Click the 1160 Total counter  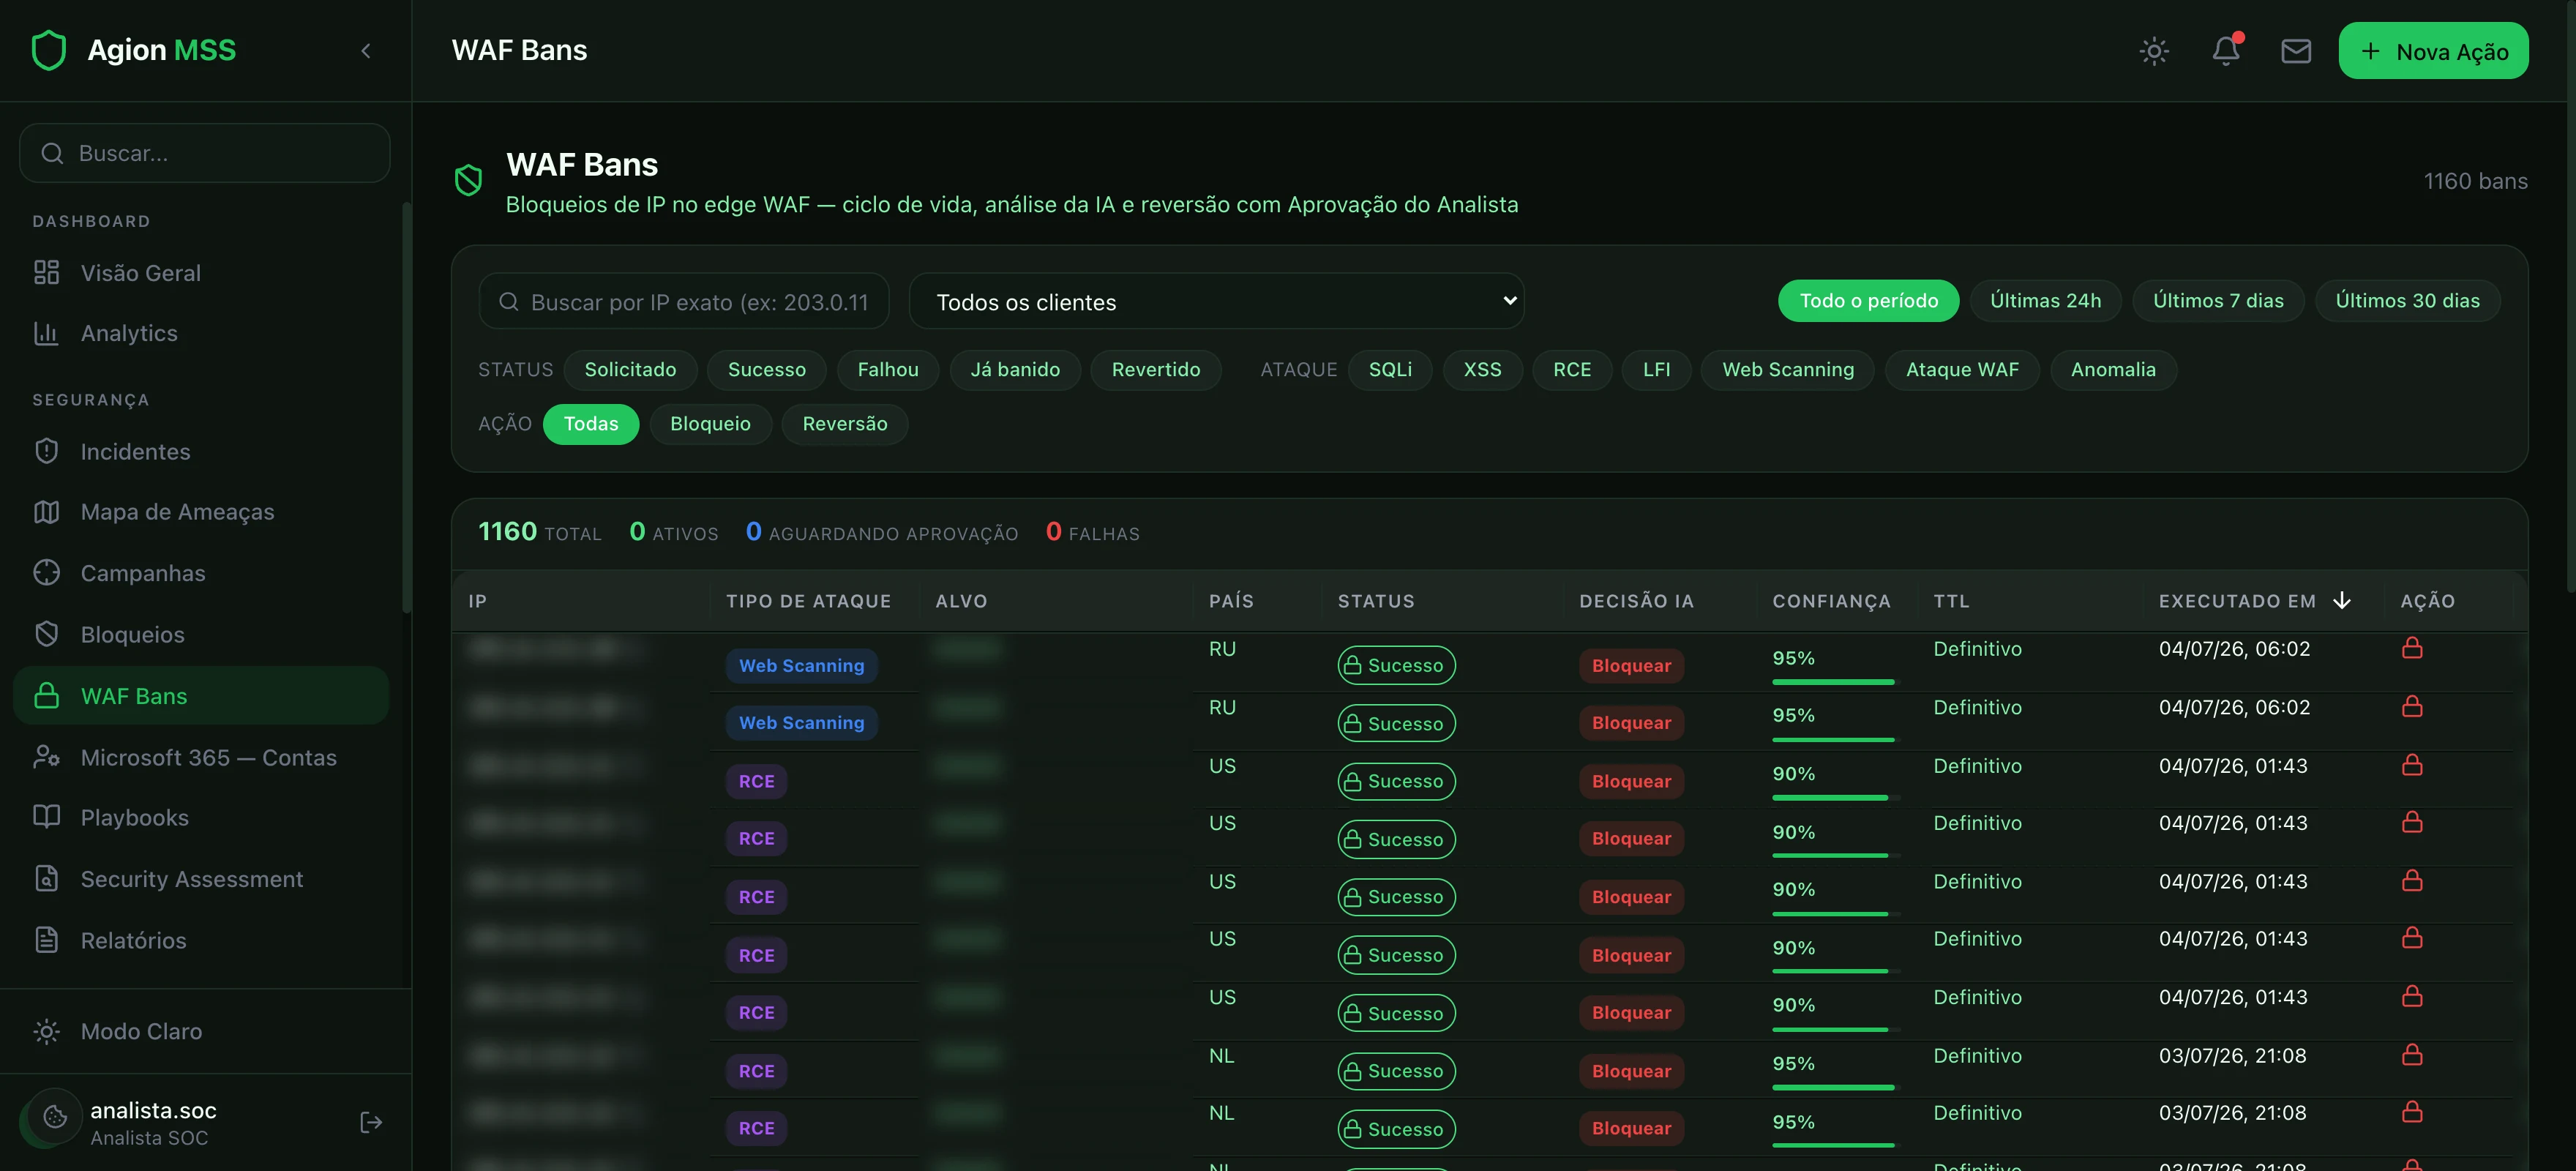pyautogui.click(x=540, y=532)
